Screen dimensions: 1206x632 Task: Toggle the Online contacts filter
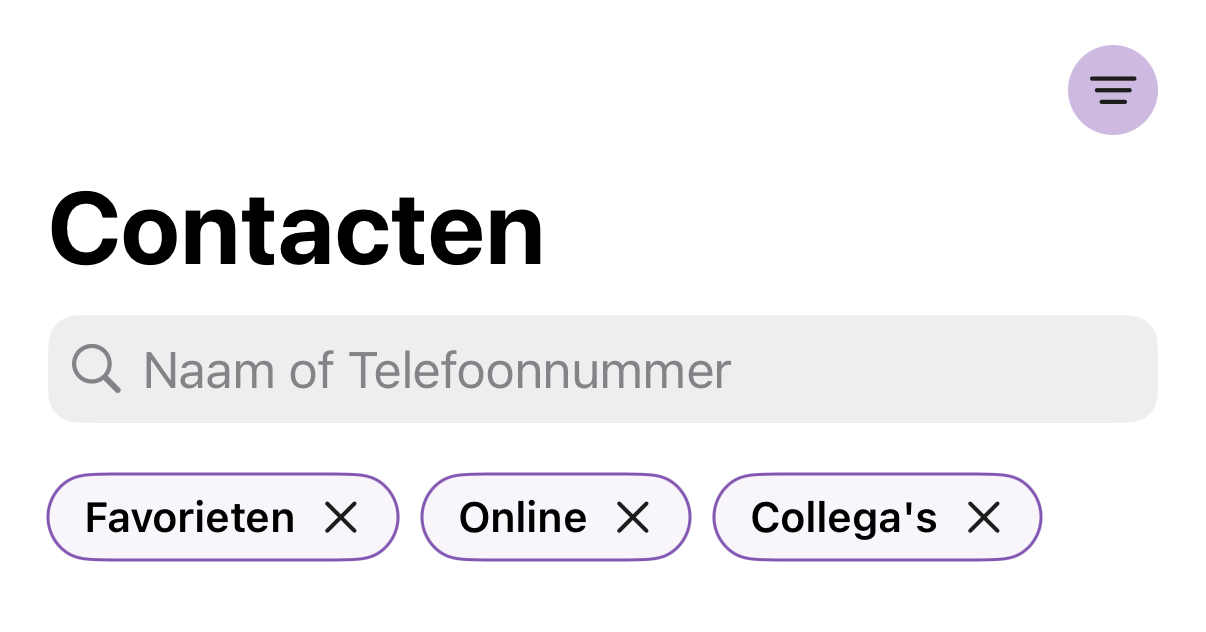(x=523, y=518)
